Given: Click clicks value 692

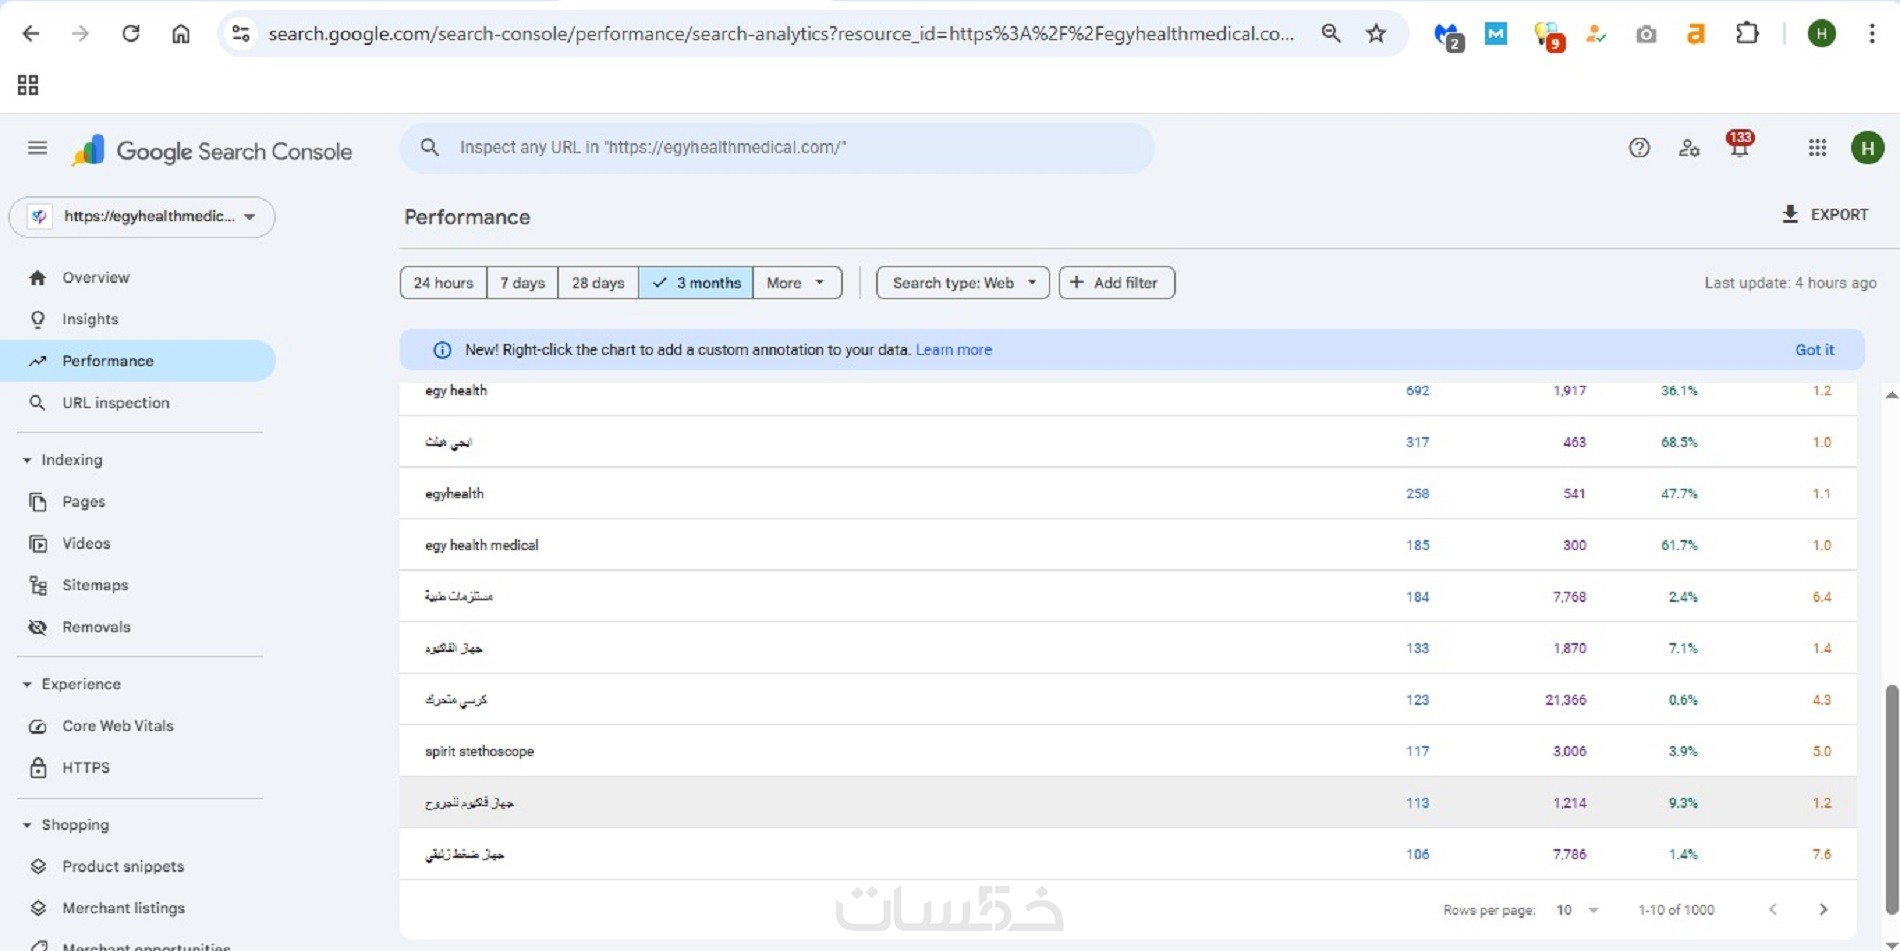Looking at the screenshot, I should (x=1417, y=391).
